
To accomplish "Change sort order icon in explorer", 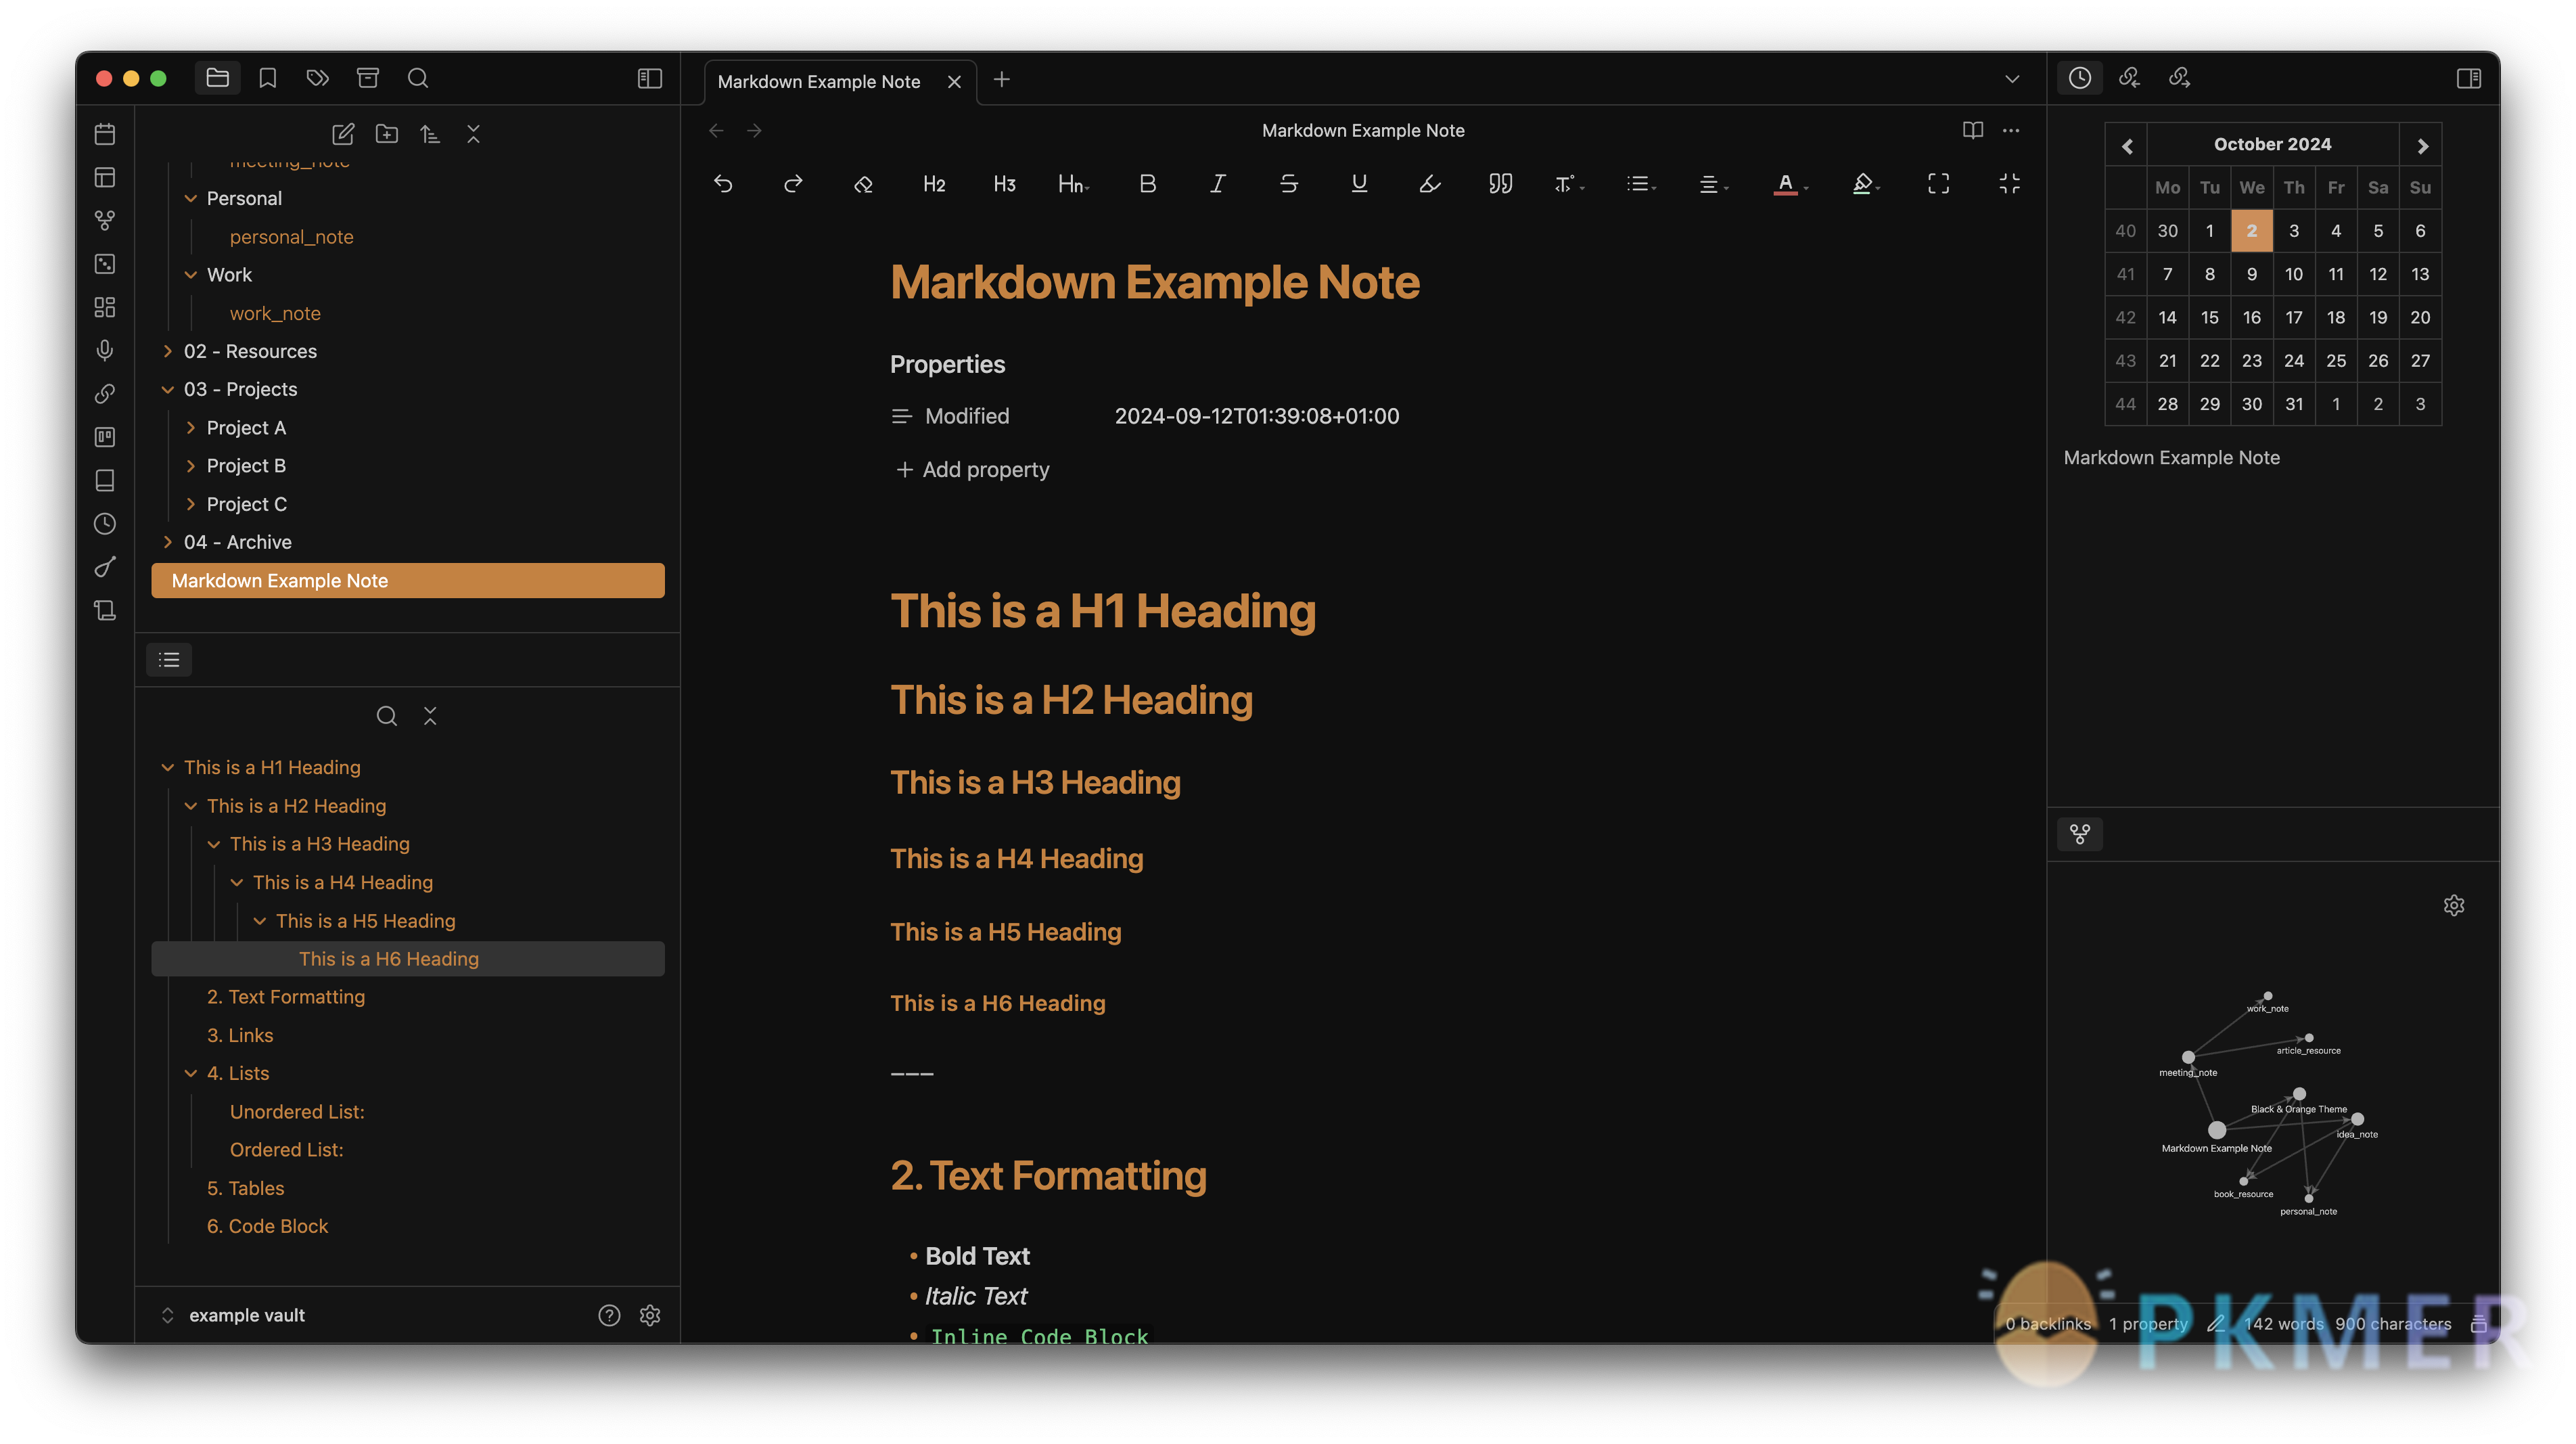I will 430,134.
